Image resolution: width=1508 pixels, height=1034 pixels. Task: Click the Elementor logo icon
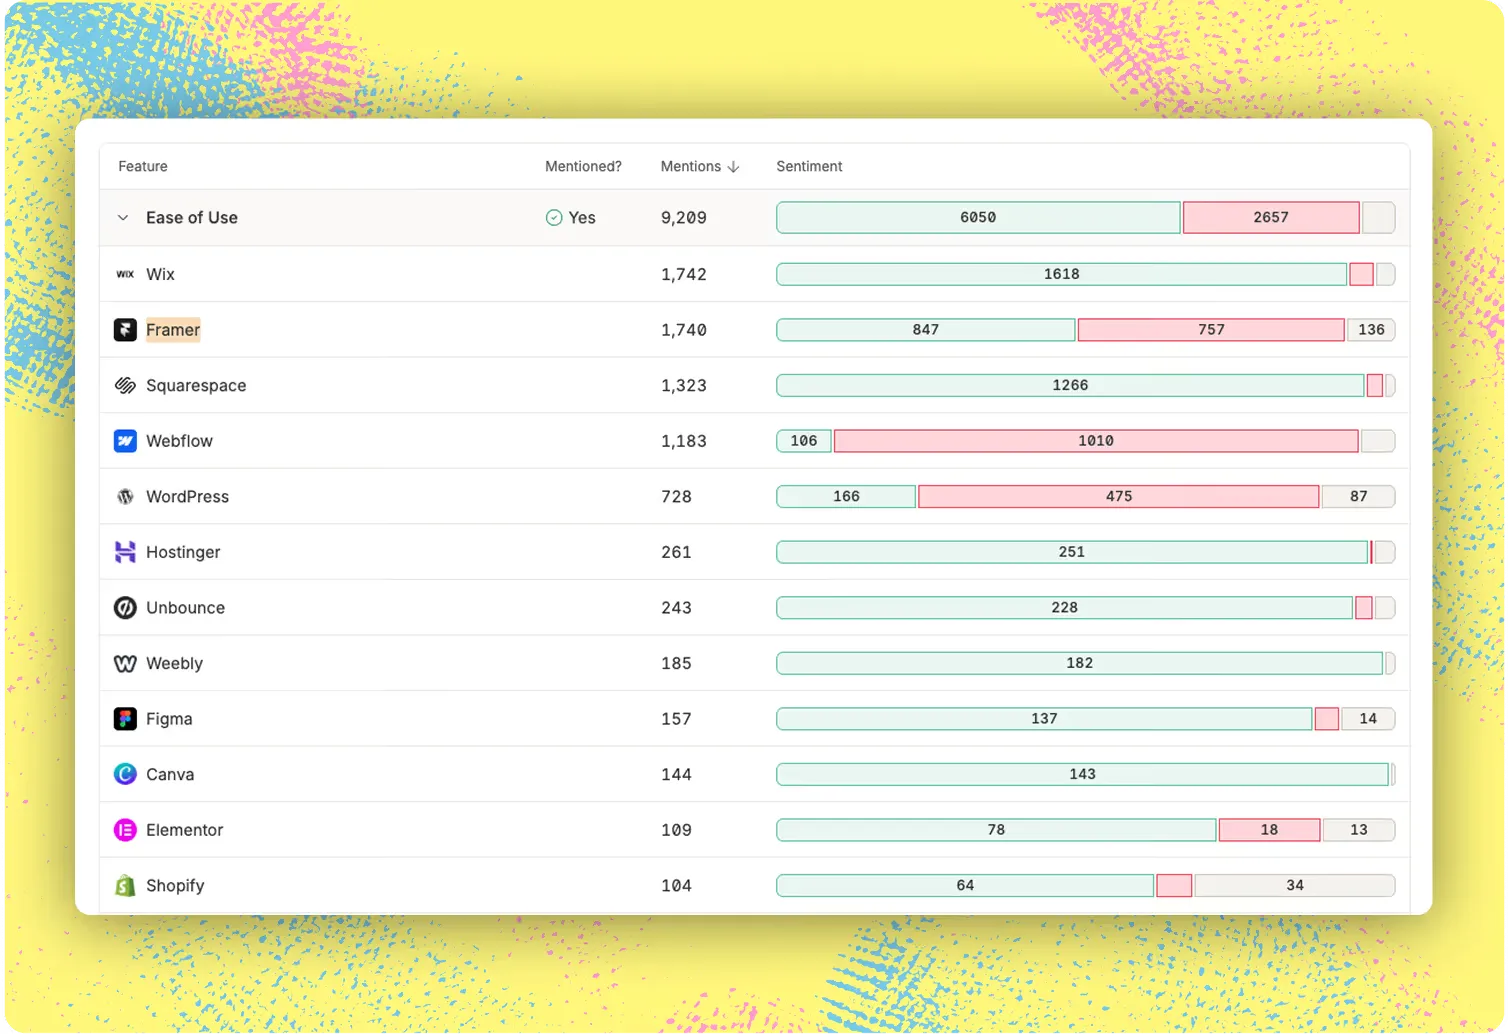(x=125, y=830)
